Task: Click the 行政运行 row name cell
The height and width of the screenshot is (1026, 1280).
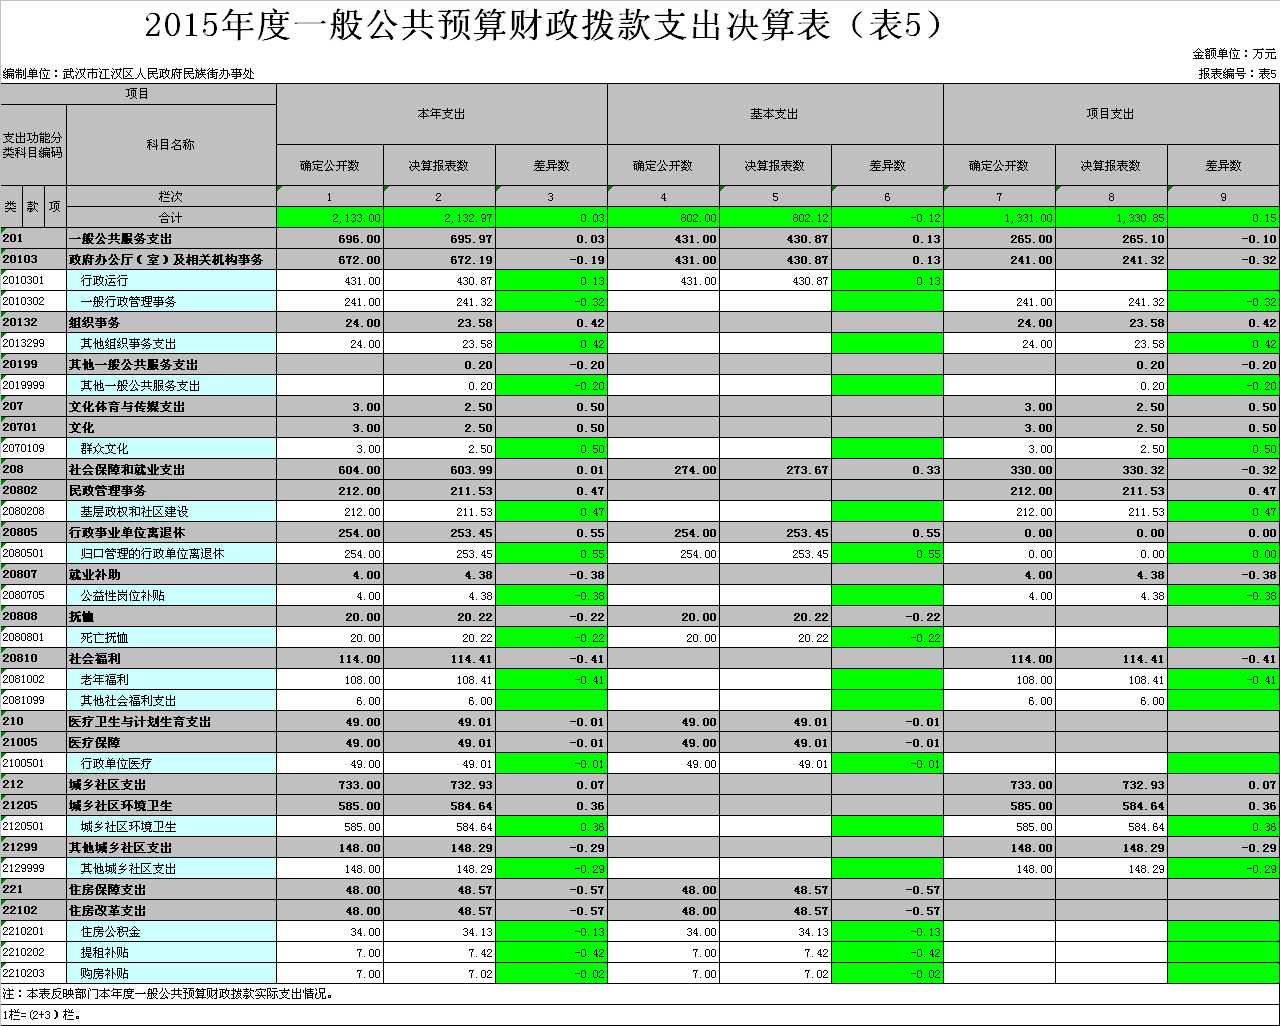Action: (x=171, y=281)
